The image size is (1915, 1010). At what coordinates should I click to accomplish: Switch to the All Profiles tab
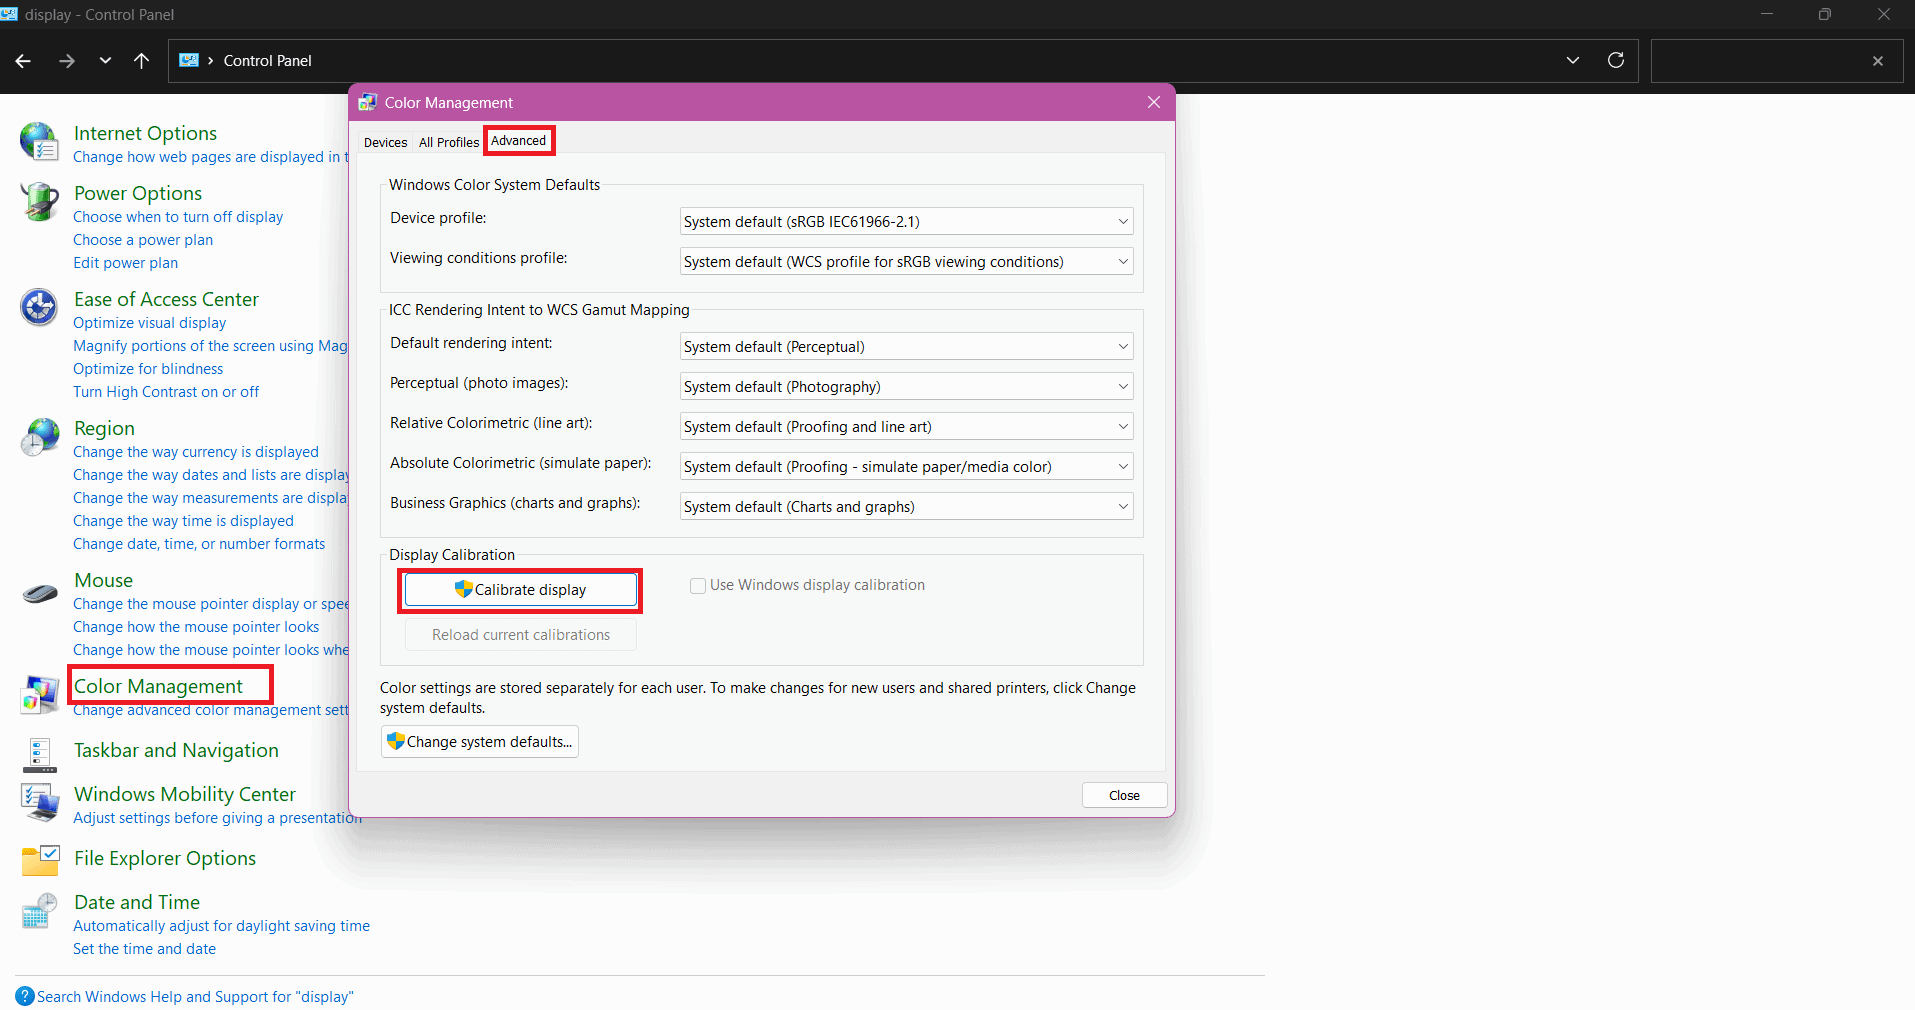pos(448,142)
